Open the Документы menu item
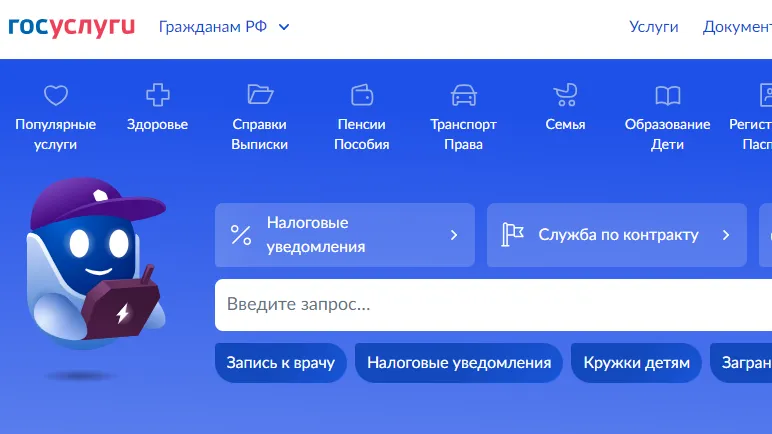This screenshot has width=772, height=434. 737,27
